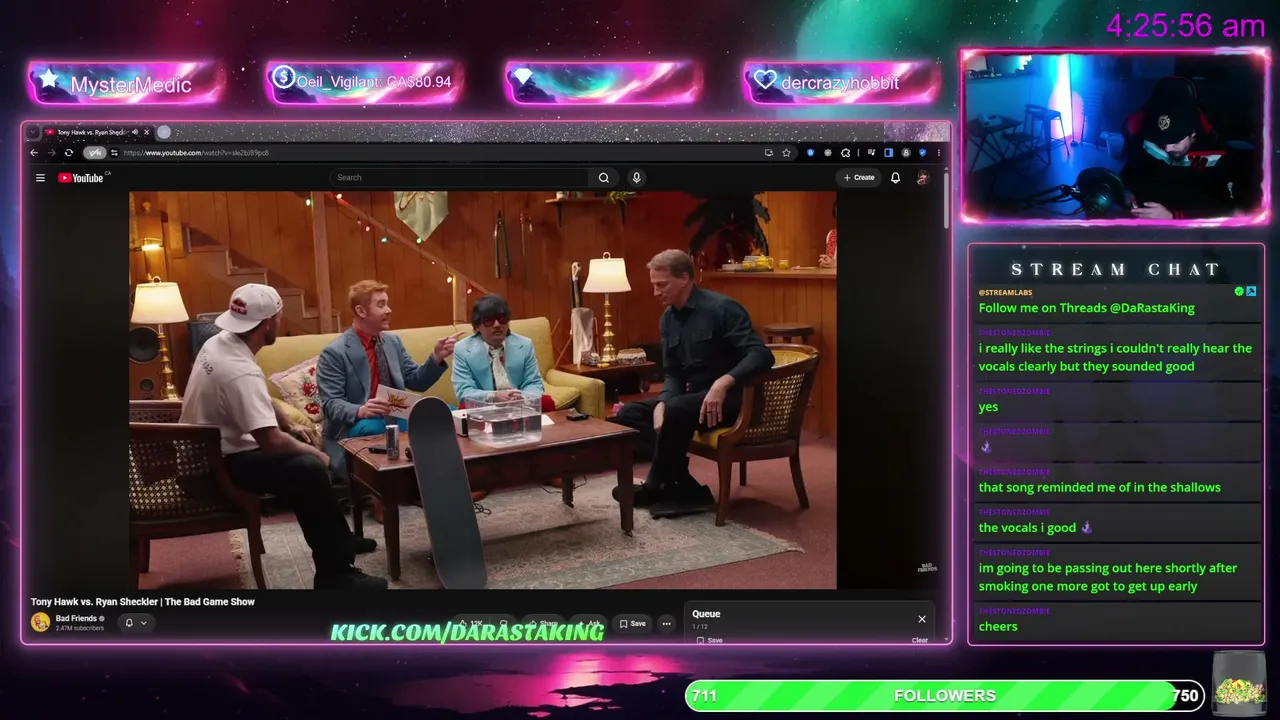Click the site info icon beside the URL

coord(114,153)
